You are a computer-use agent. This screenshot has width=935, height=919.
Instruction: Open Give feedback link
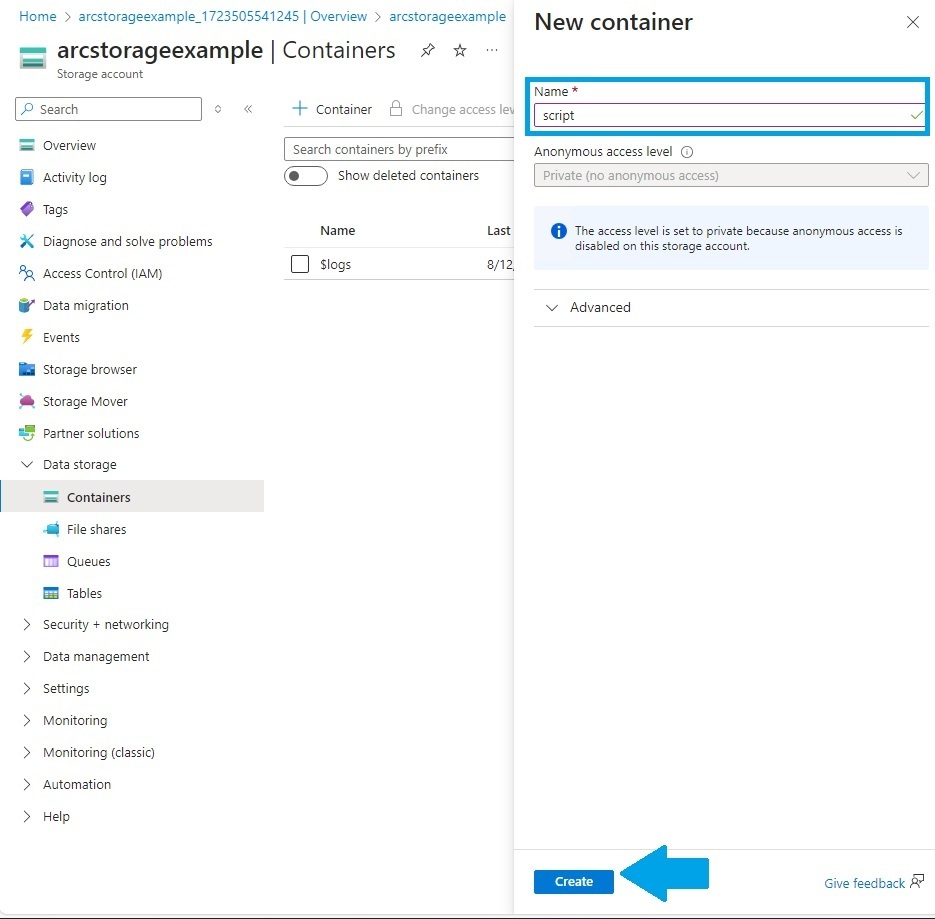click(864, 883)
